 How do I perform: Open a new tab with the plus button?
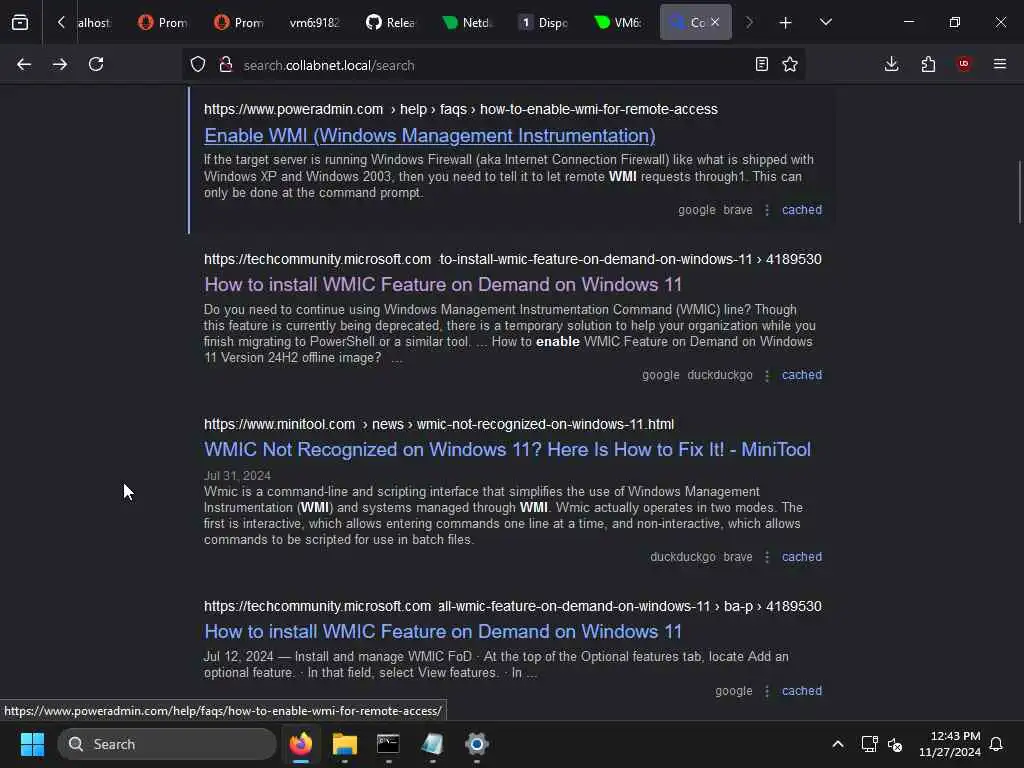[786, 23]
